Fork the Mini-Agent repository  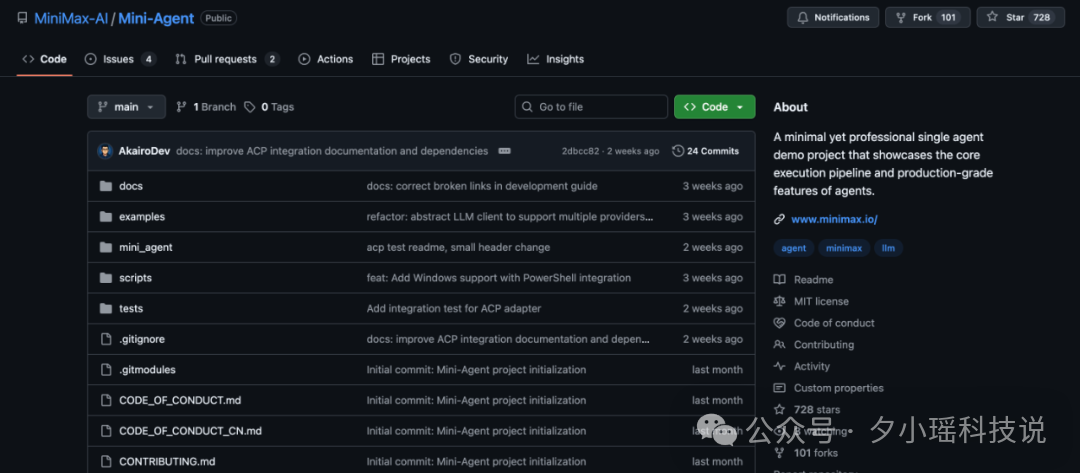click(x=928, y=17)
